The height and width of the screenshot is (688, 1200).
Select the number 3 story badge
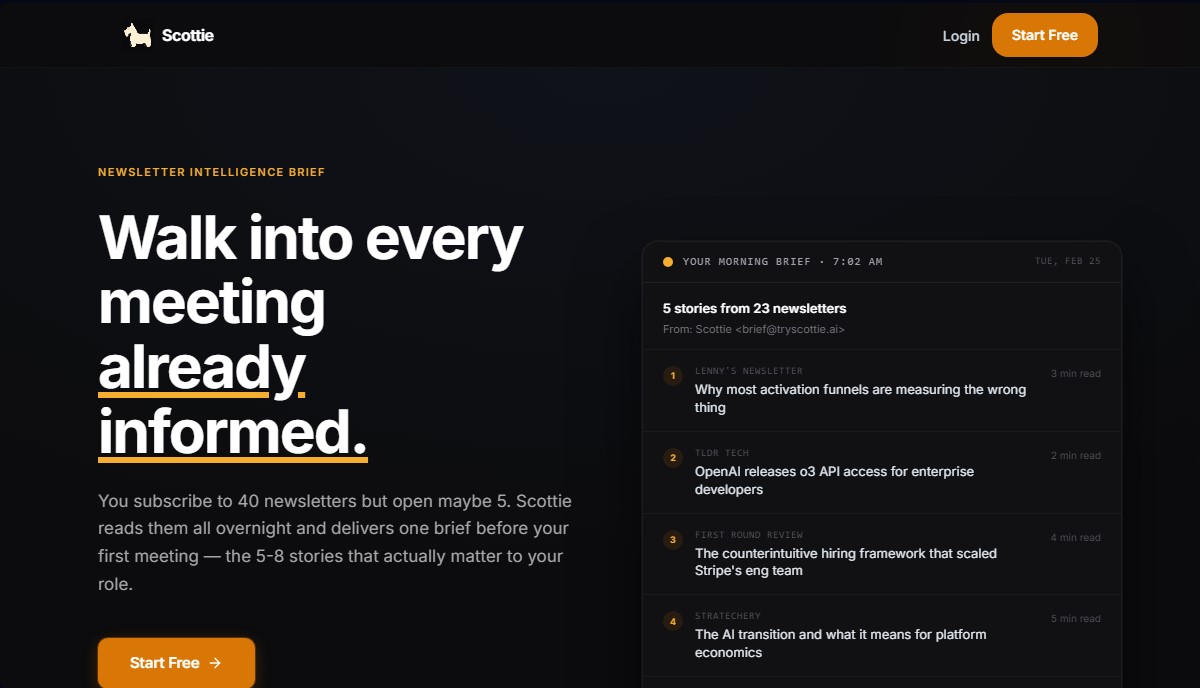tap(673, 540)
